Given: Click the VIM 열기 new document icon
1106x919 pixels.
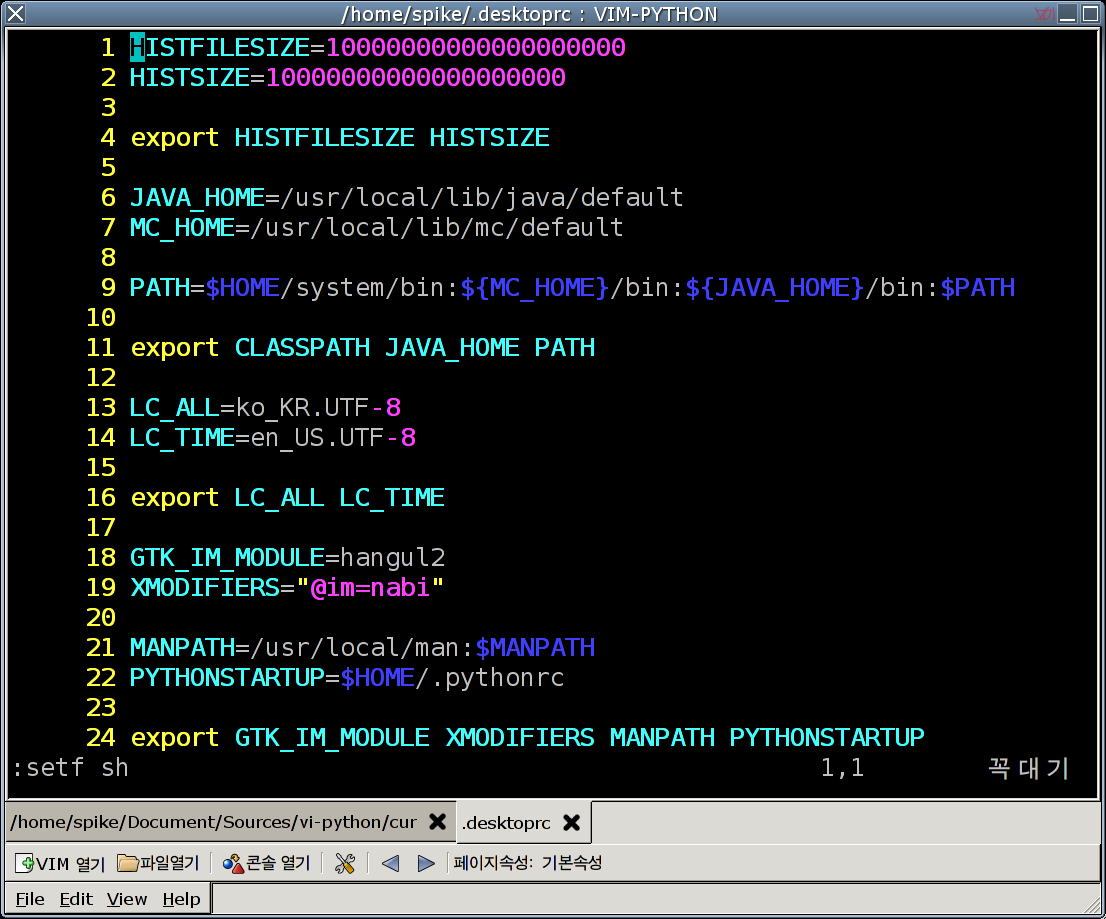Looking at the screenshot, I should coord(25,863).
